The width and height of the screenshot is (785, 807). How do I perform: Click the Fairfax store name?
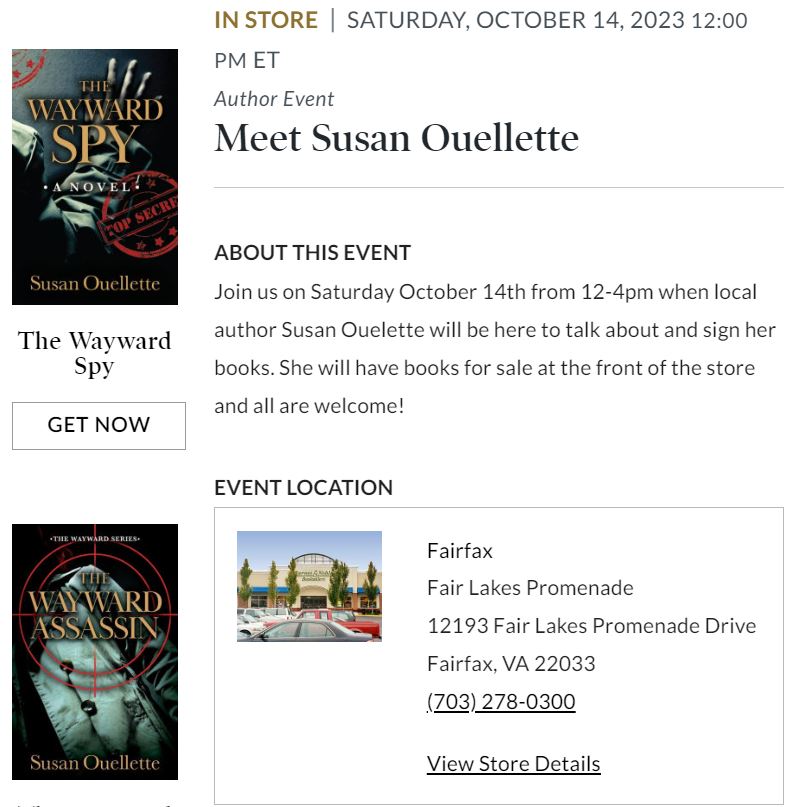click(460, 550)
